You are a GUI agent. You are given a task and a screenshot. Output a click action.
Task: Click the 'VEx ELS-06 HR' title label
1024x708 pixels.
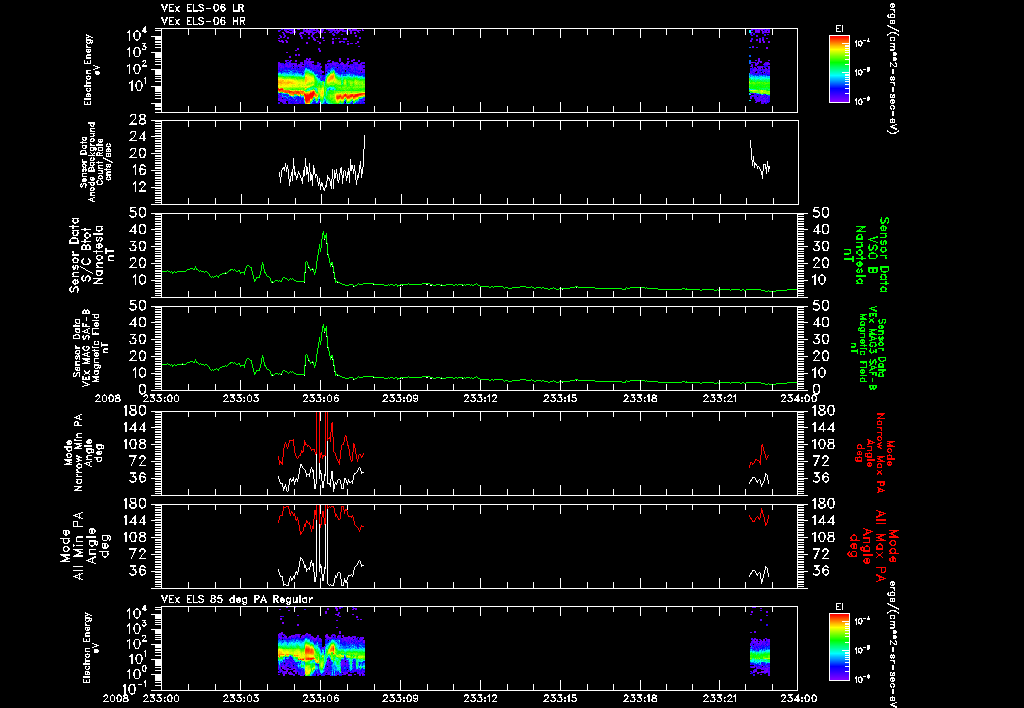[202, 22]
